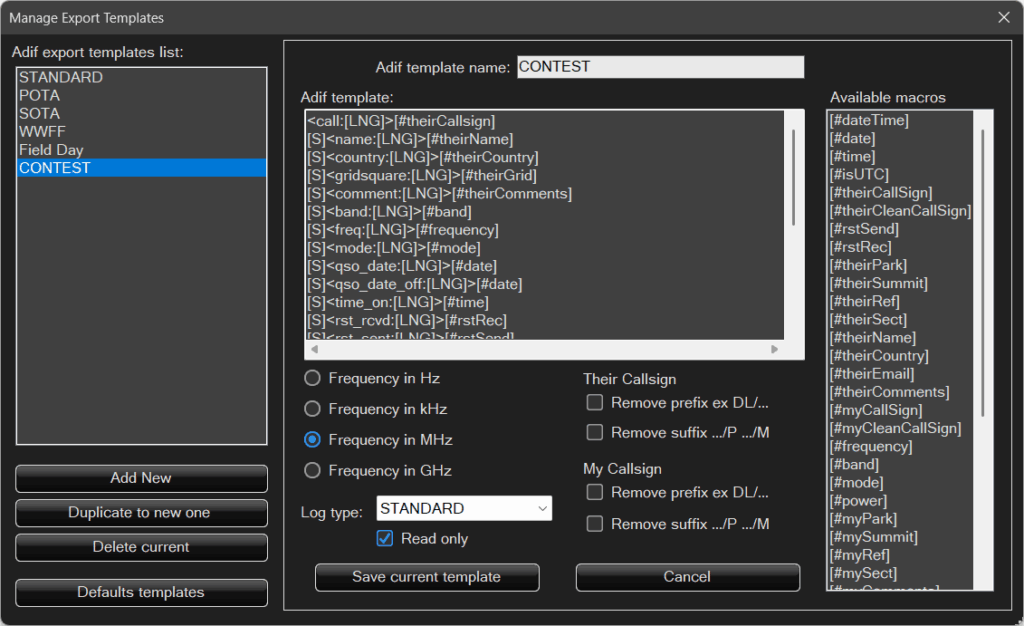Screen dimensions: 1024x626
Task: Click the Cancel button
Action: 687,577
